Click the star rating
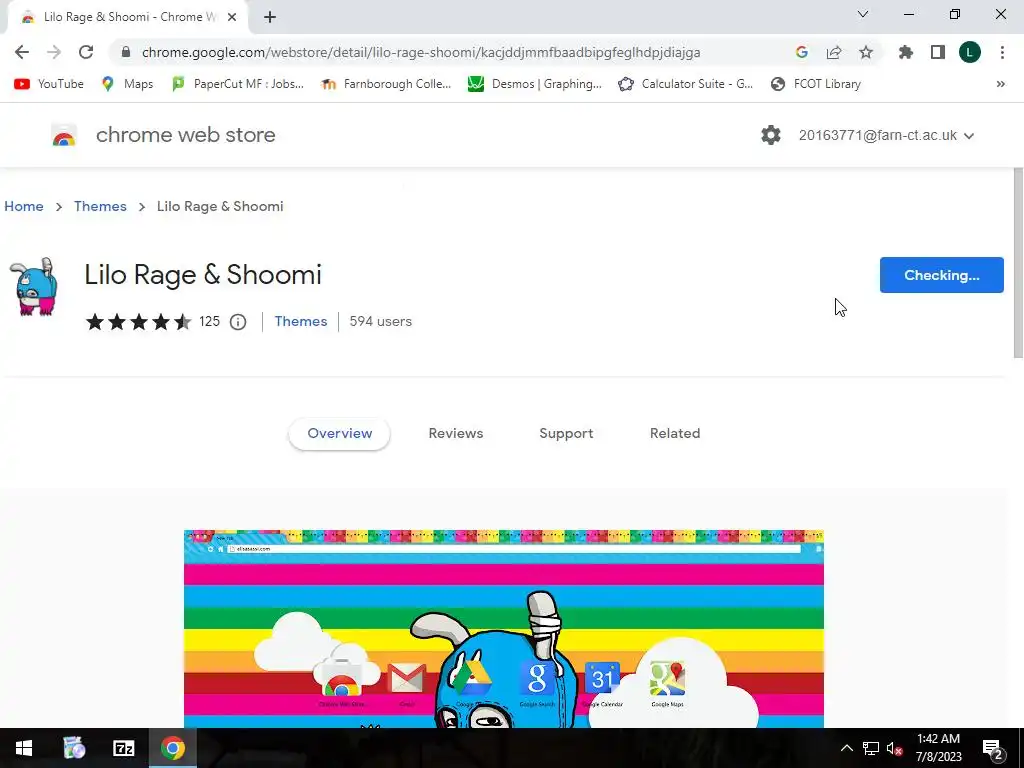The image size is (1024, 768). click(138, 321)
